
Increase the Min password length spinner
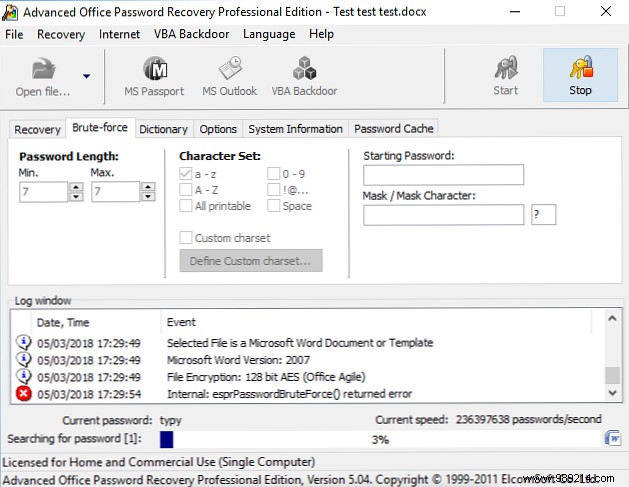point(76,187)
